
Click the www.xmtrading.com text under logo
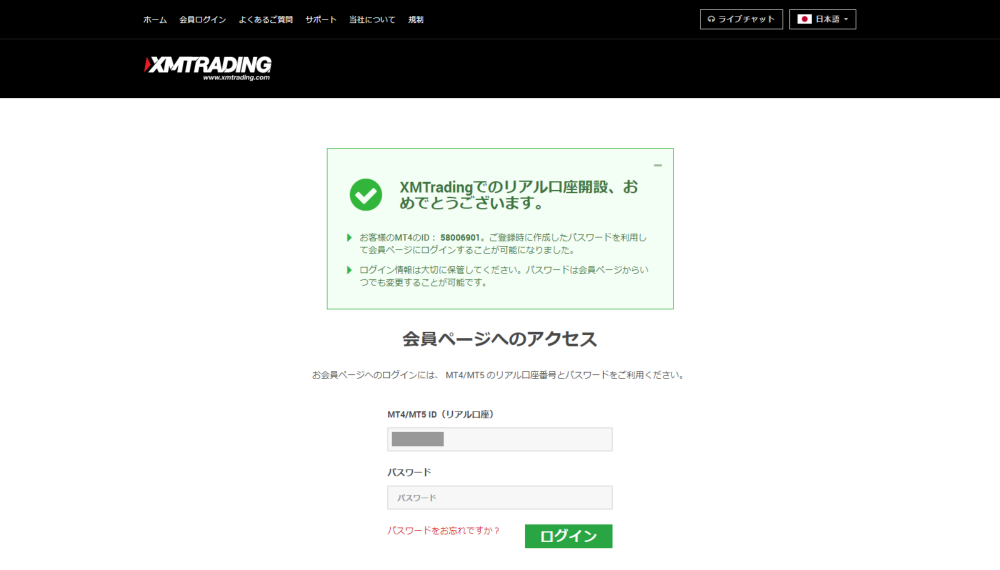pyautogui.click(x=237, y=78)
